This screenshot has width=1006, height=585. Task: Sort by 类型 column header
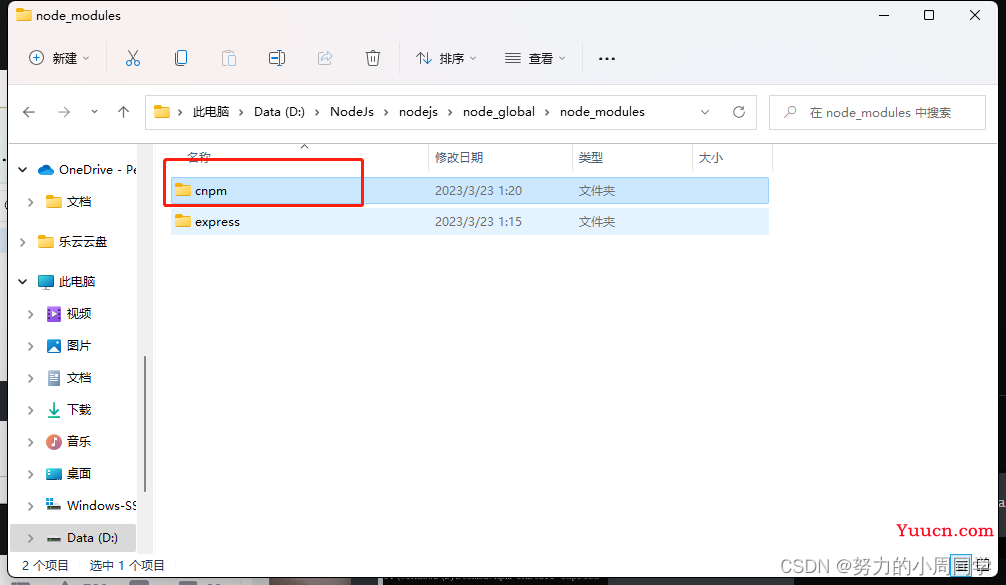tap(590, 158)
